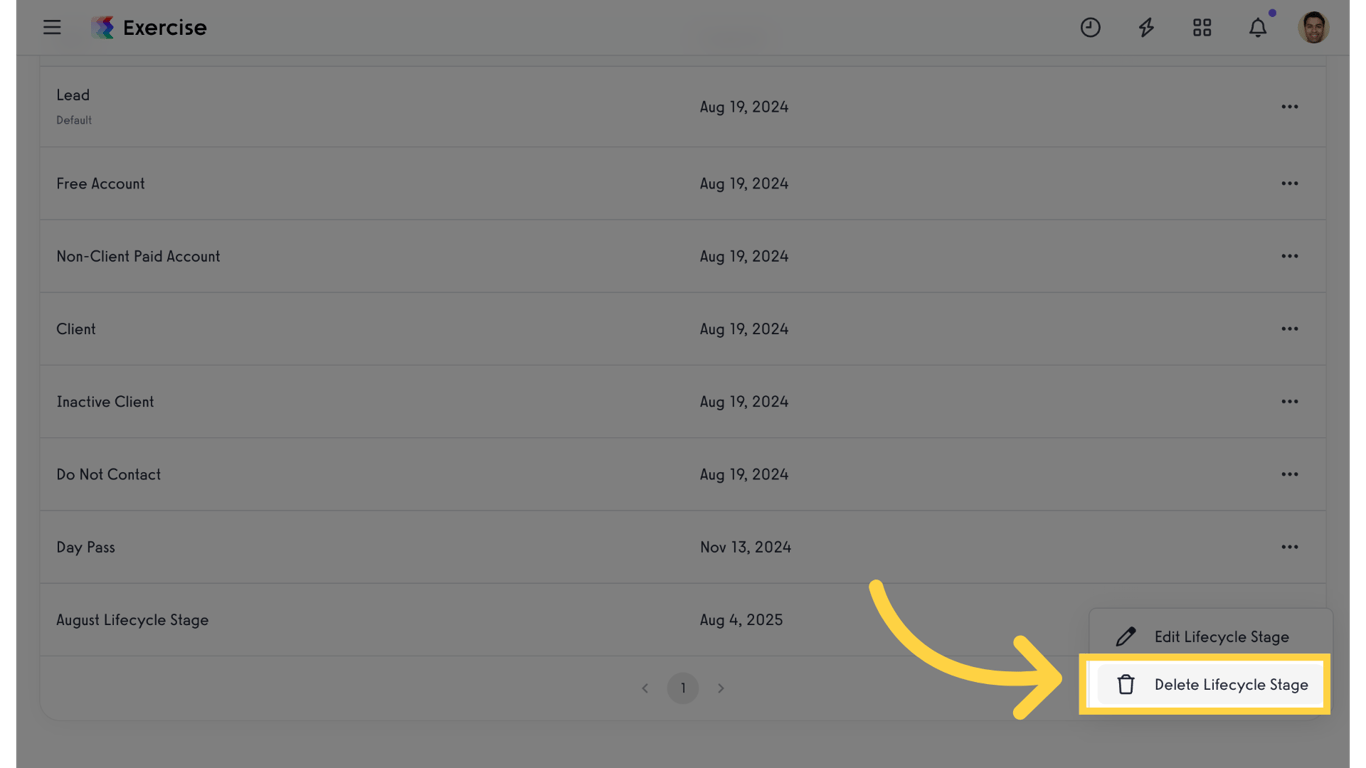1366x768 pixels.
Task: Open three-dot menu for Do Not Contact
Action: (x=1290, y=475)
